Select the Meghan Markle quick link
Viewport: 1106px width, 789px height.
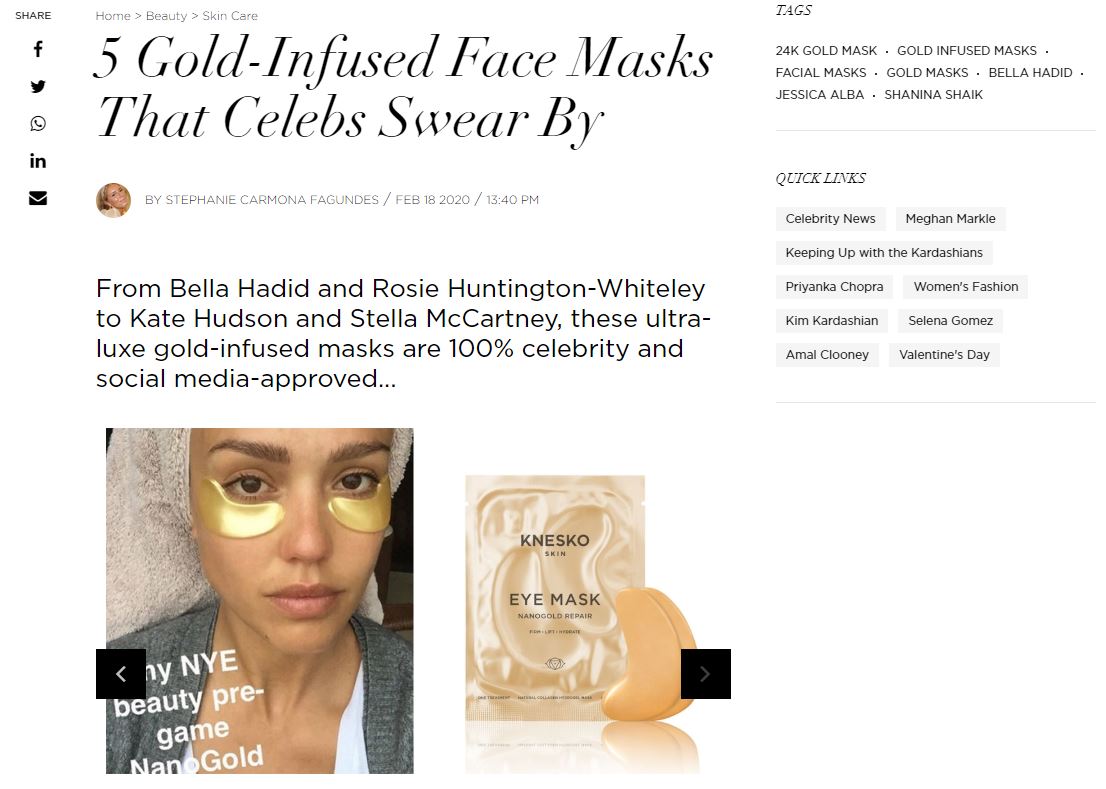(950, 219)
